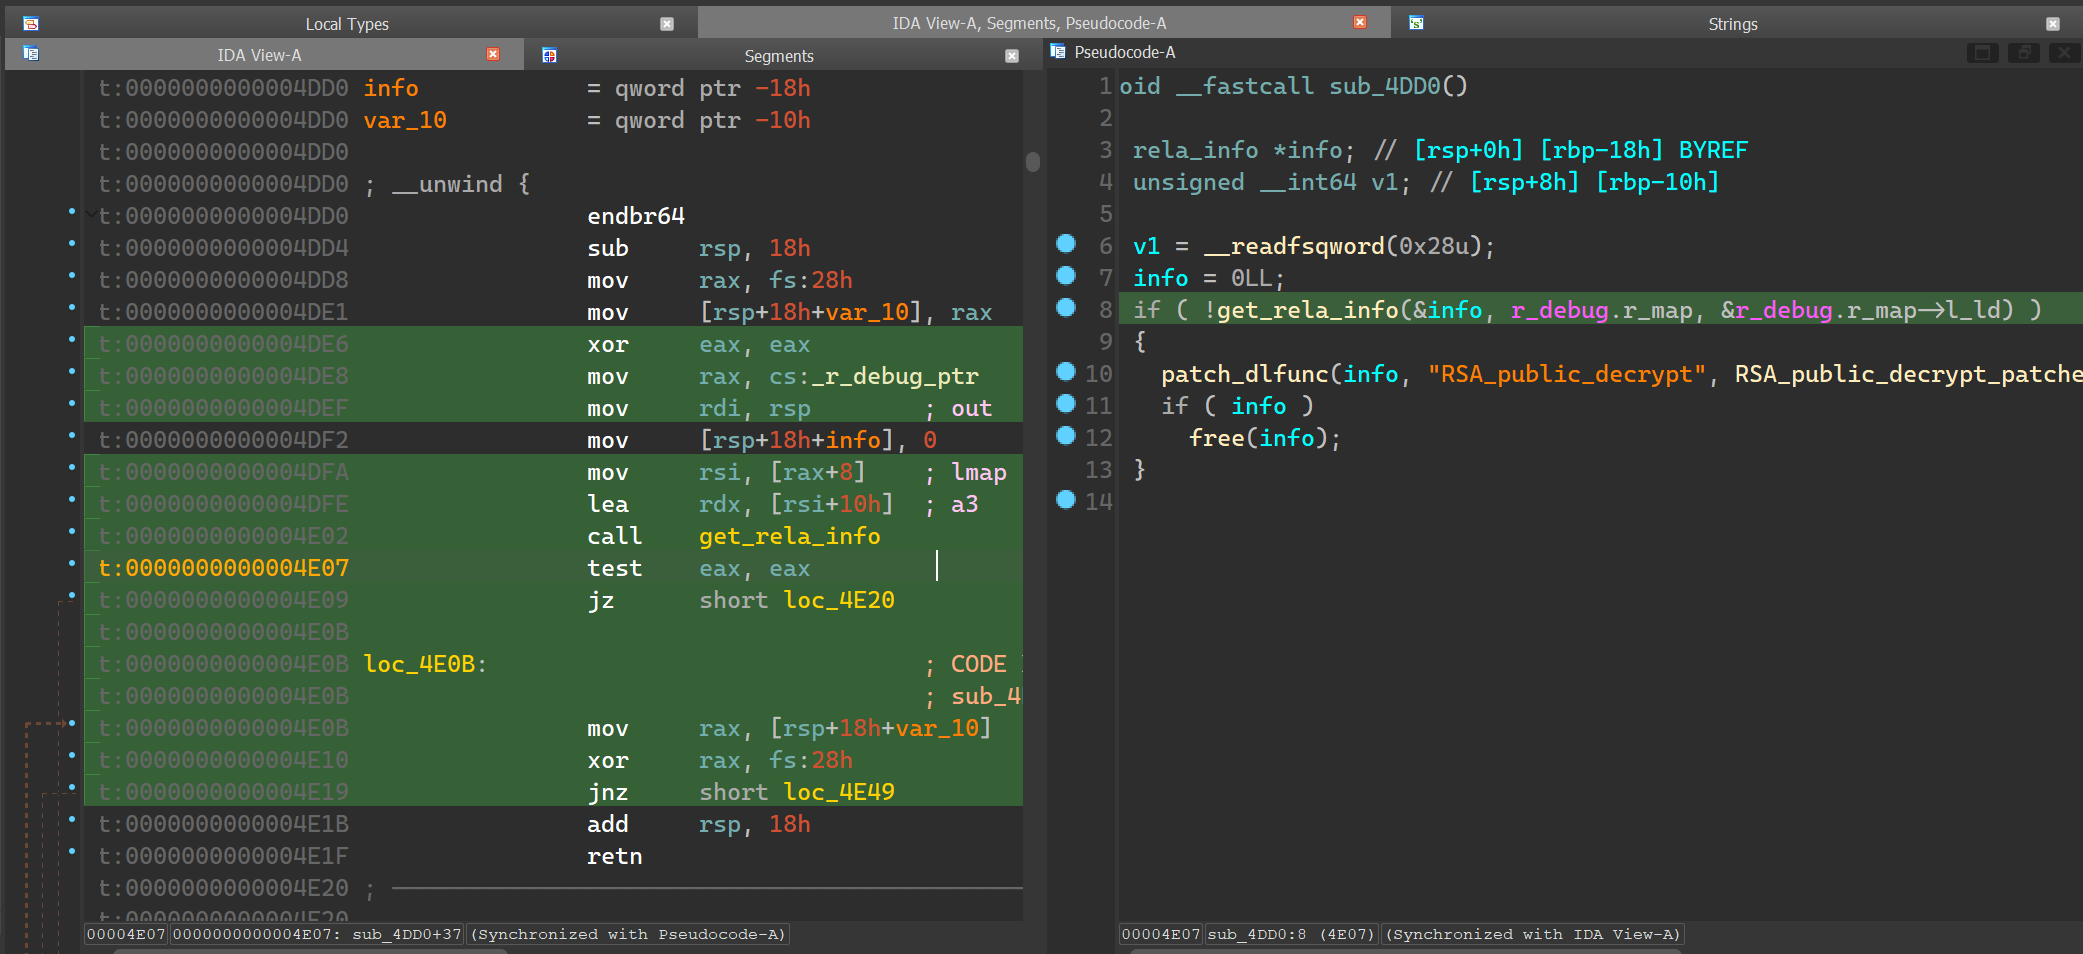Click the Strings tab icon
Image resolution: width=2083 pixels, height=954 pixels.
click(x=1416, y=23)
